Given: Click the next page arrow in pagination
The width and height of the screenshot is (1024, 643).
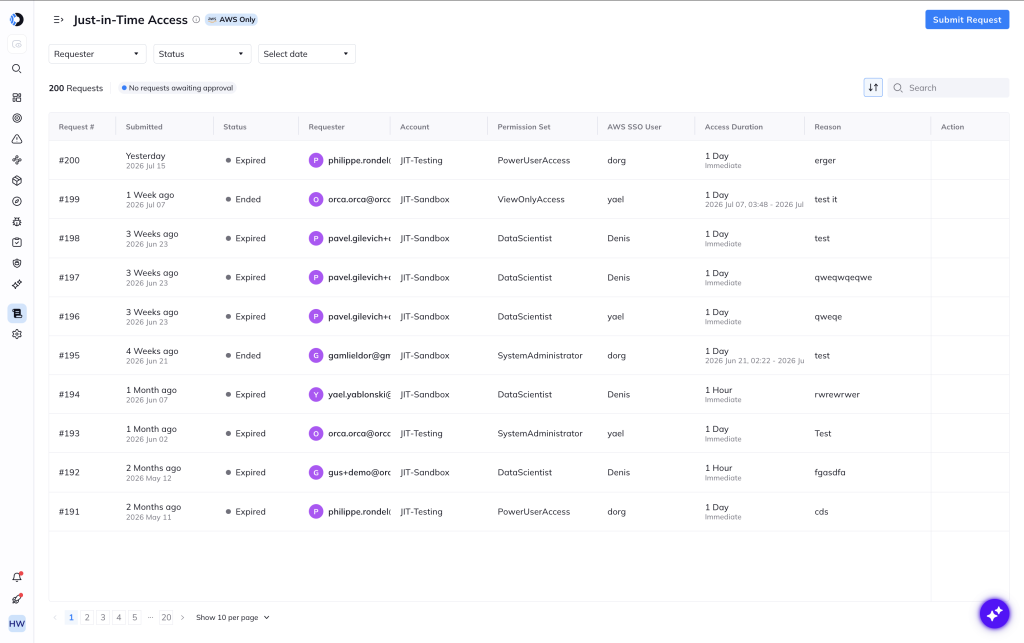Looking at the screenshot, I should [x=182, y=618].
